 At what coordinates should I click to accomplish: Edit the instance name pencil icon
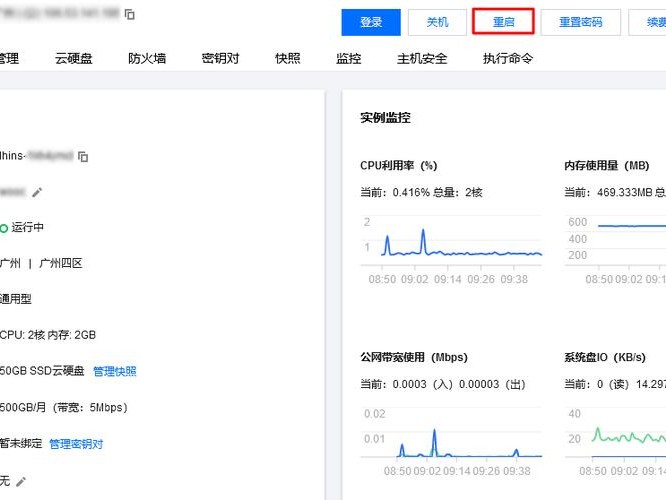pyautogui.click(x=37, y=192)
